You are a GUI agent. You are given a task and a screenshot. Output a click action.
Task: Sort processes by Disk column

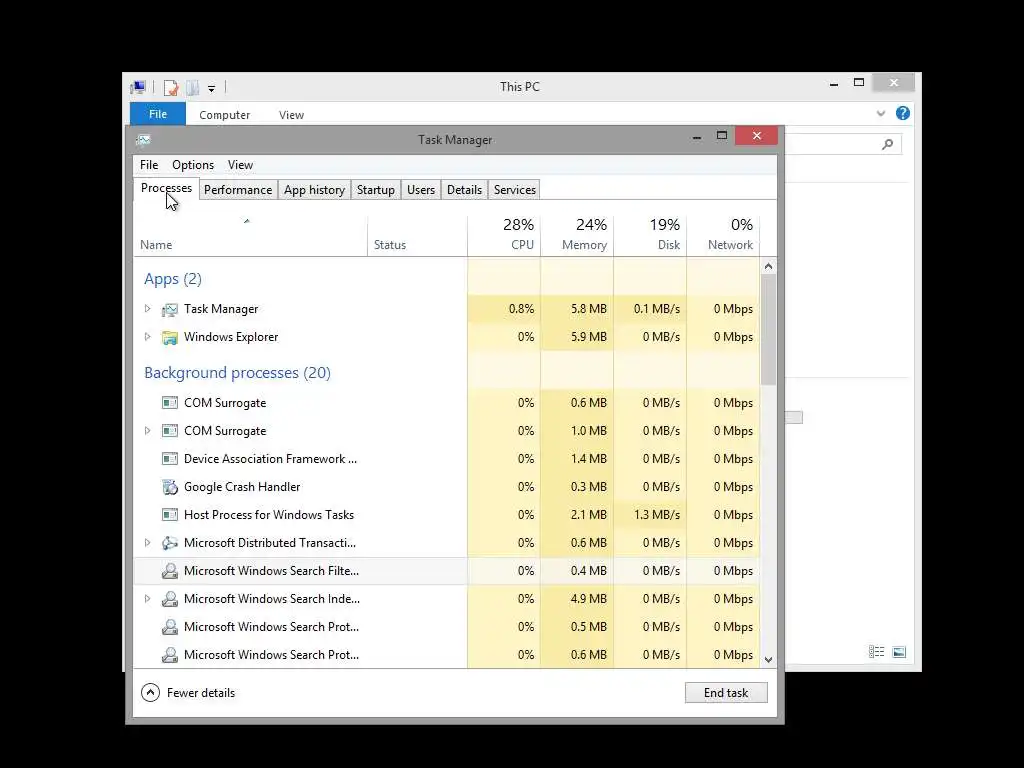pos(650,236)
